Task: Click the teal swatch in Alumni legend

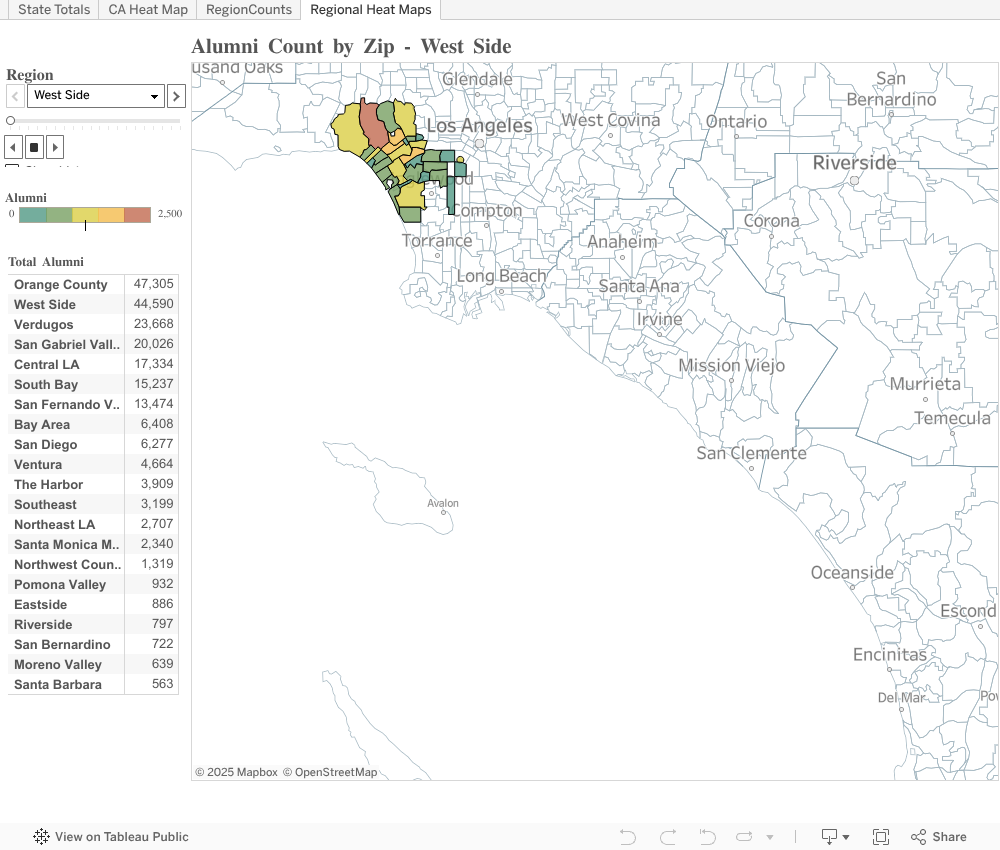Action: [33, 215]
